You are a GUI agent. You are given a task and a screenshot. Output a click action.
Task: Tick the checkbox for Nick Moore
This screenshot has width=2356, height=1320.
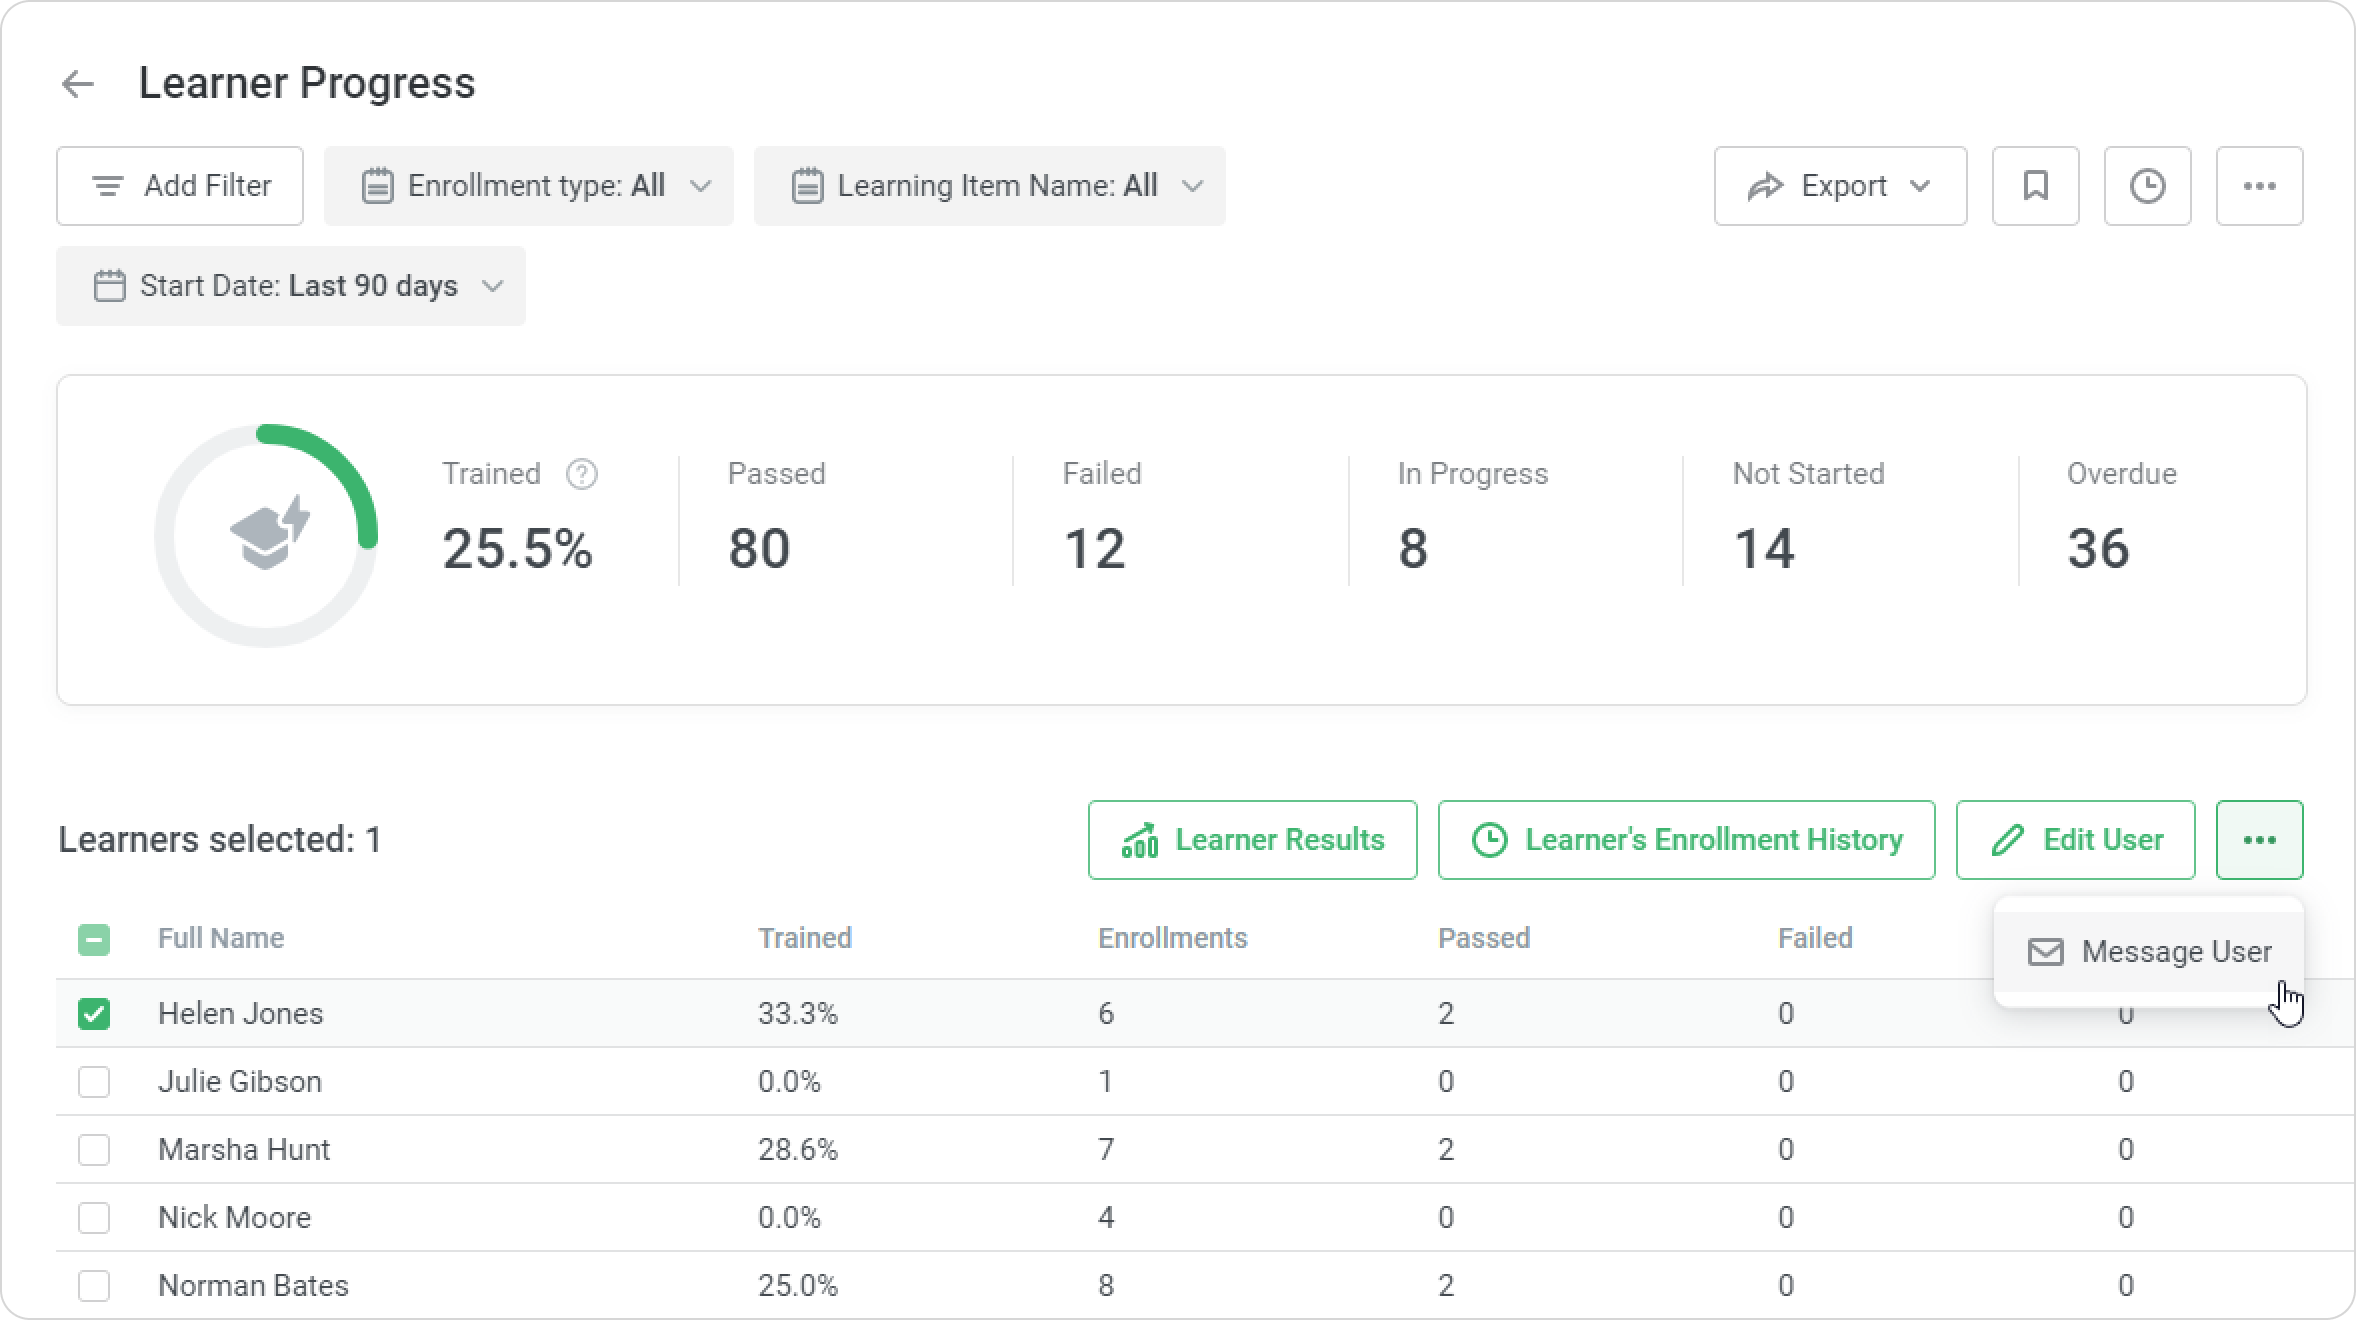click(x=94, y=1218)
